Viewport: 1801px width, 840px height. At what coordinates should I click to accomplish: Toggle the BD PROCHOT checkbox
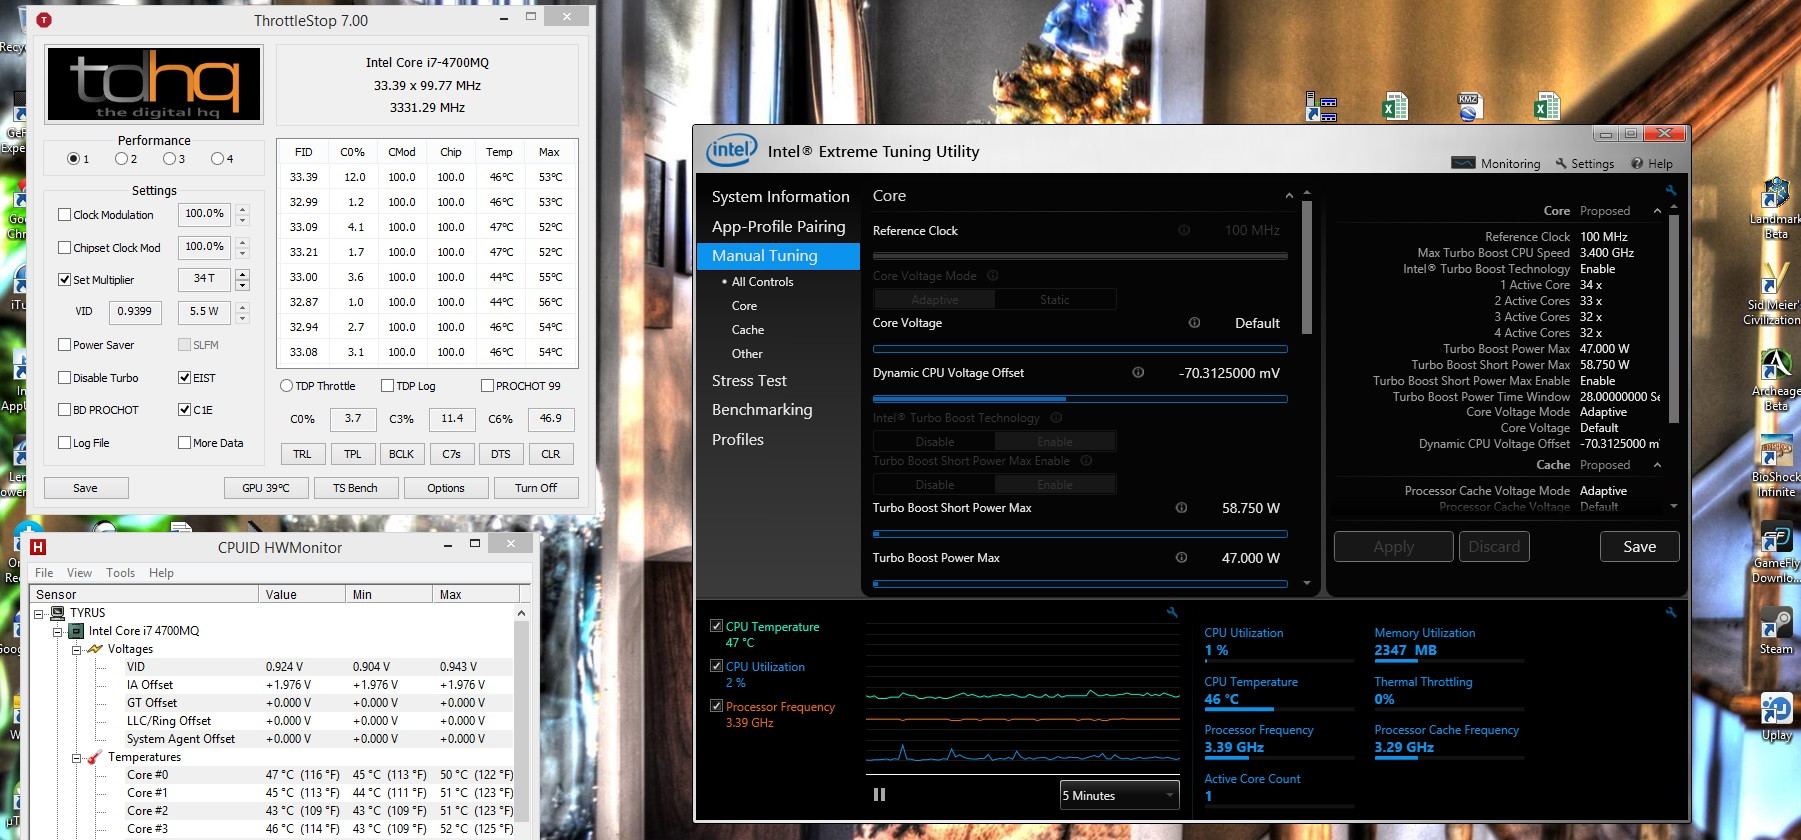[65, 410]
